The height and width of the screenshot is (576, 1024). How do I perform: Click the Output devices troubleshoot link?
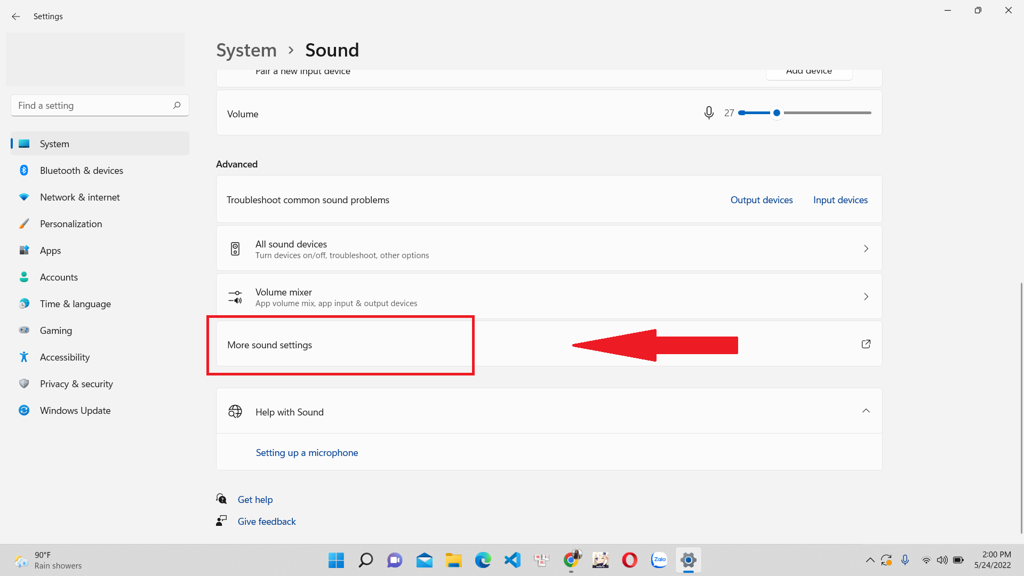pos(761,200)
